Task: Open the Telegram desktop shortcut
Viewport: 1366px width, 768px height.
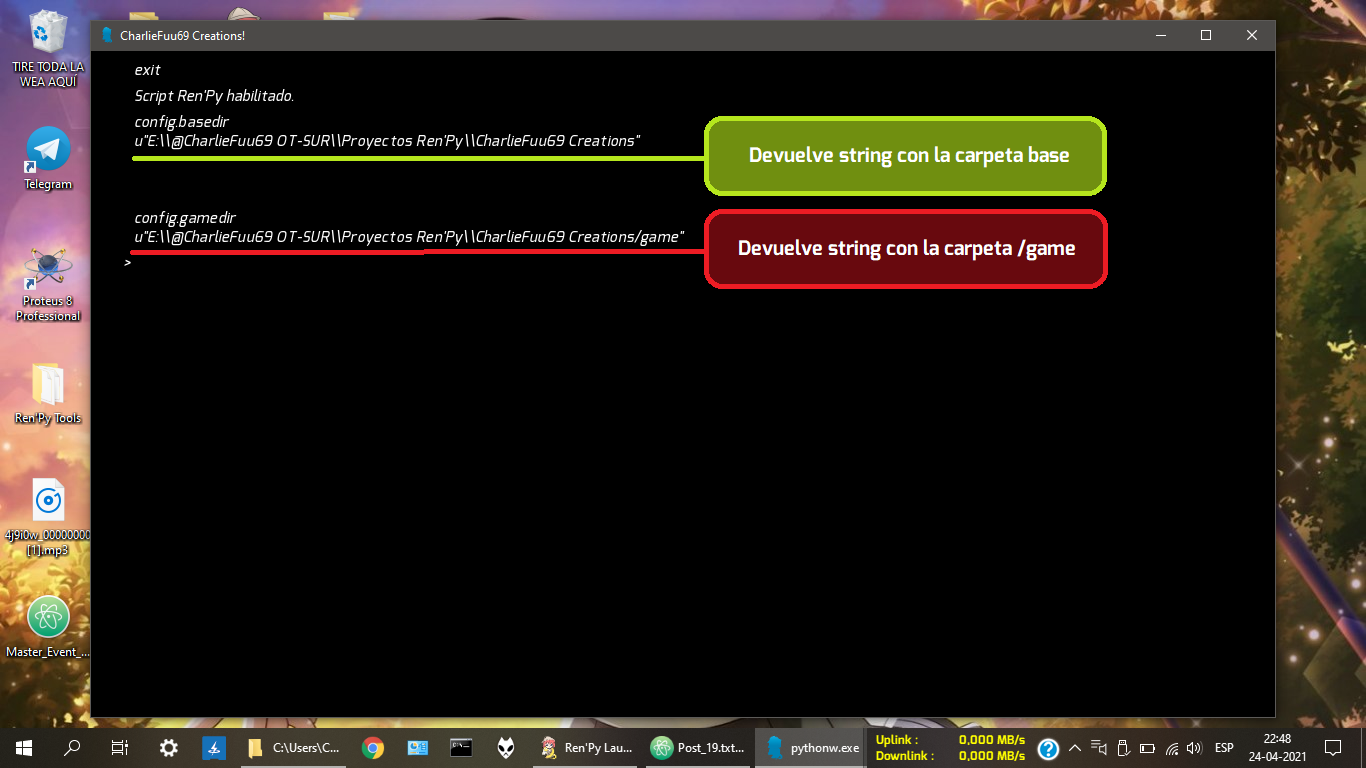Action: [48, 150]
